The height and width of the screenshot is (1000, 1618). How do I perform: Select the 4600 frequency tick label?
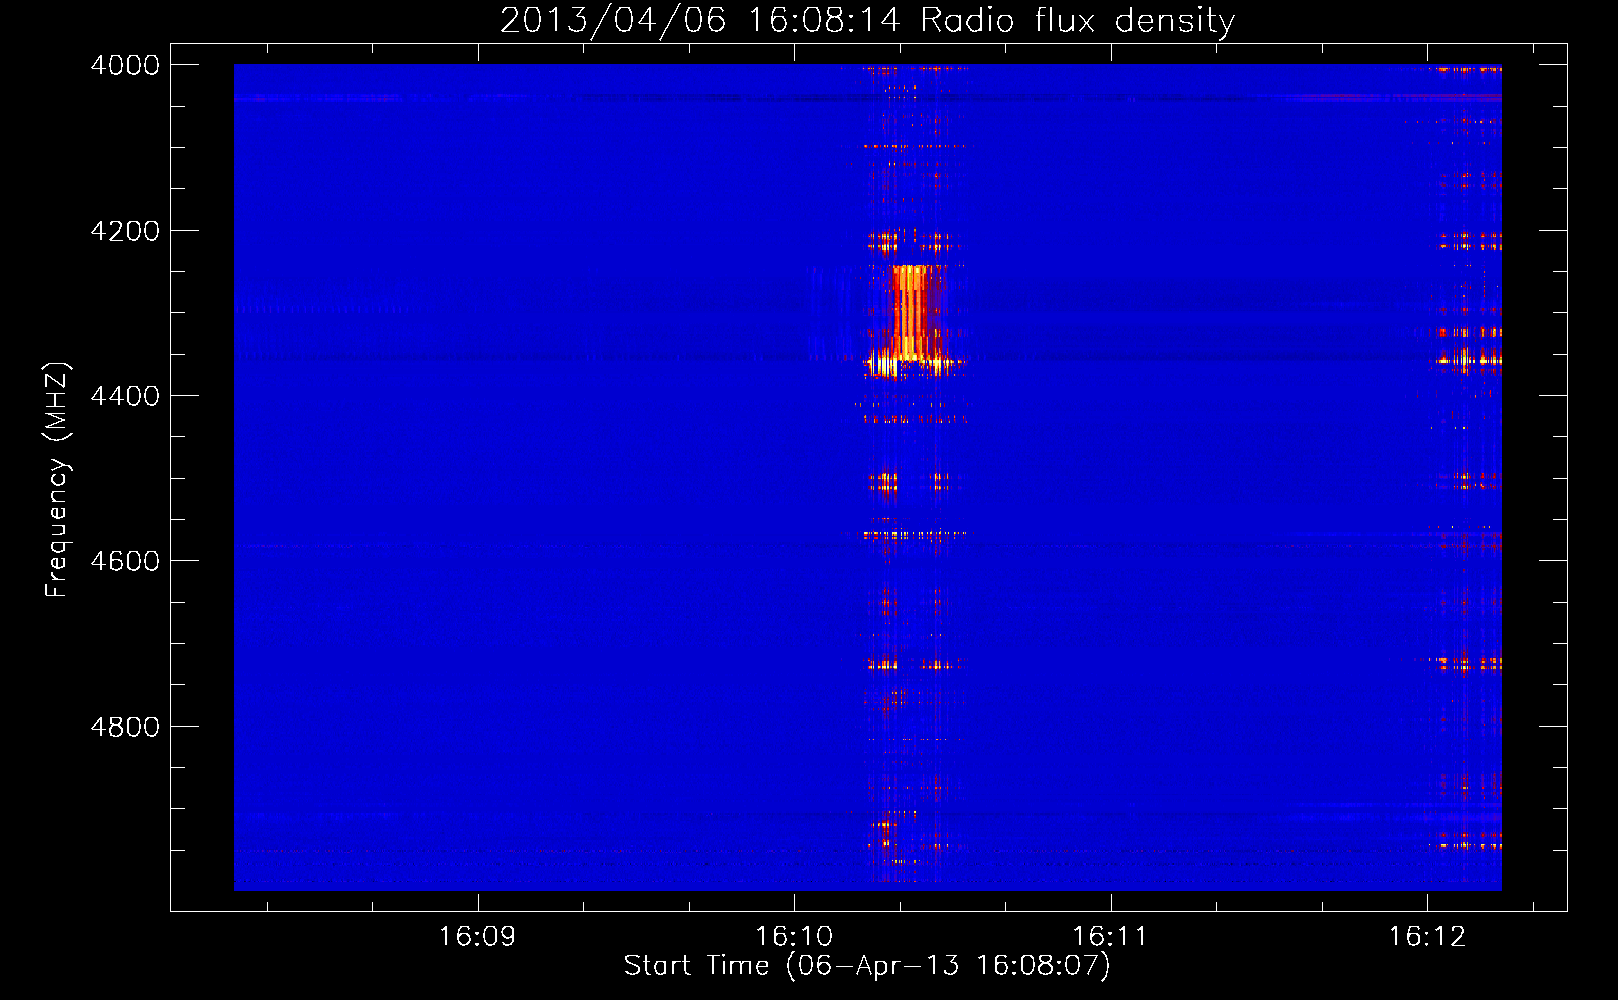125,561
